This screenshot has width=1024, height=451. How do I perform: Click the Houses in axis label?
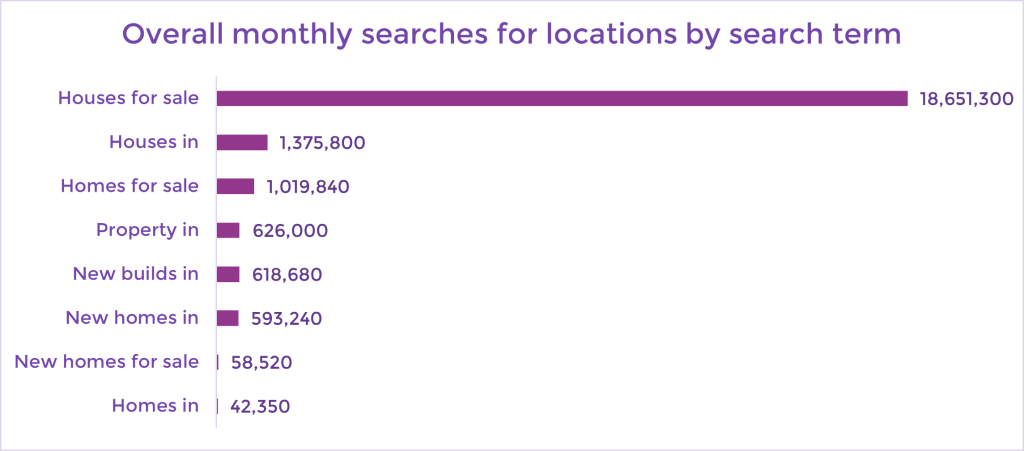click(x=153, y=142)
